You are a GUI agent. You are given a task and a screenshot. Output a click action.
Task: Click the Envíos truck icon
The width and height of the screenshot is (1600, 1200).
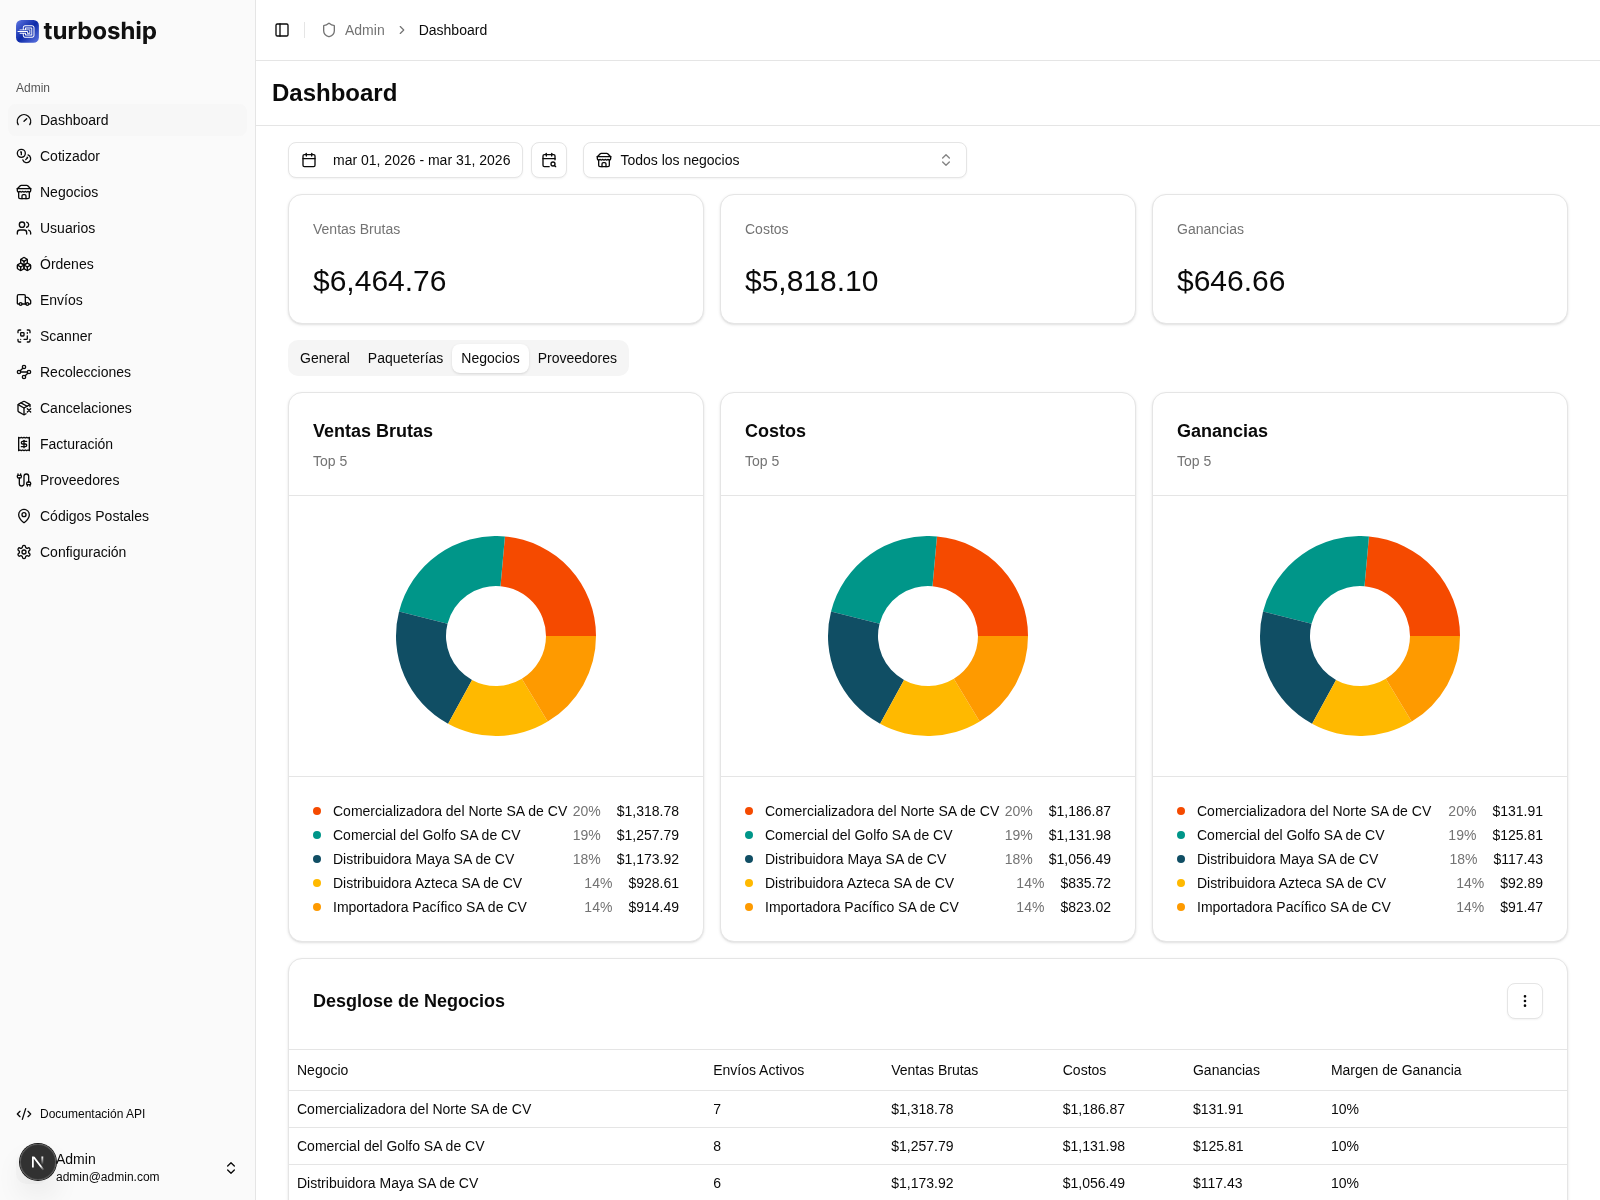pos(24,300)
